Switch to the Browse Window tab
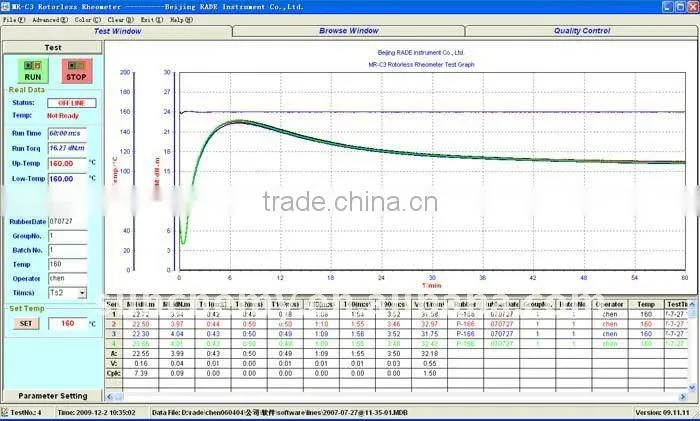 [349, 31]
